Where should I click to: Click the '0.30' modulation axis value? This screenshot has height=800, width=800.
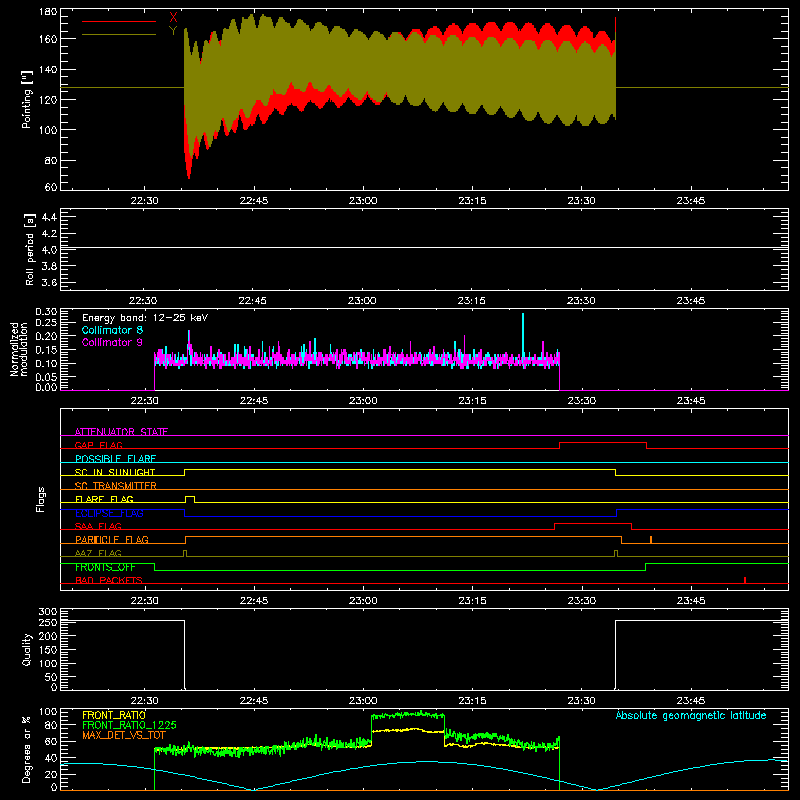tap(46, 312)
